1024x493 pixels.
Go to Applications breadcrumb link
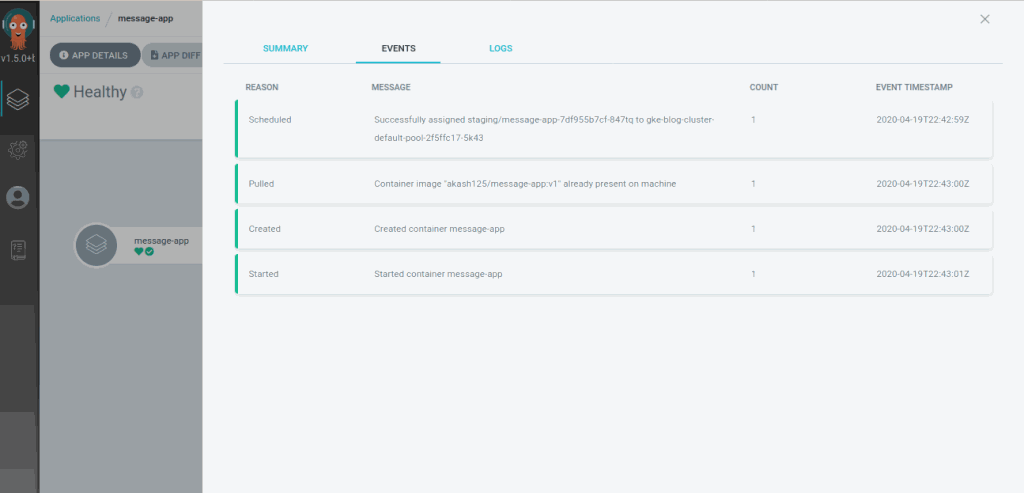75,18
